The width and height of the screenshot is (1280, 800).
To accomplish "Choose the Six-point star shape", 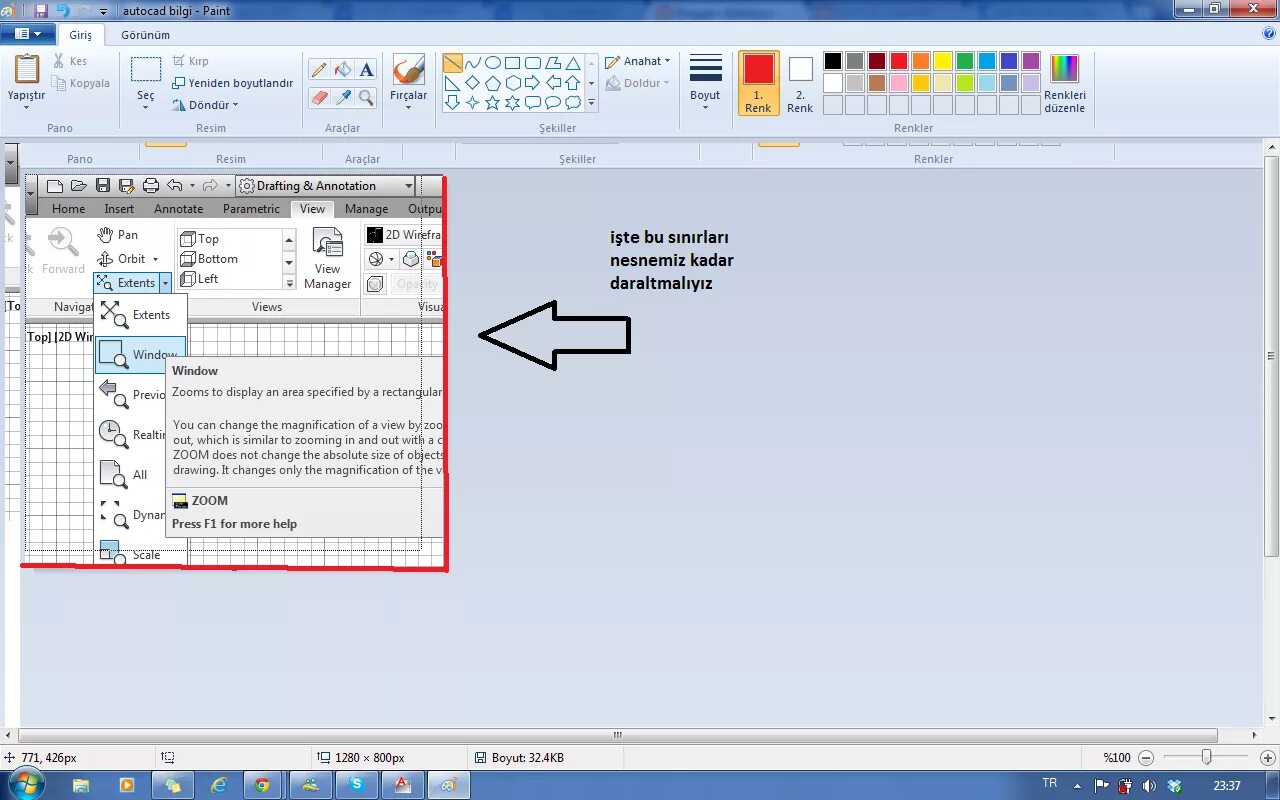I will (x=513, y=103).
